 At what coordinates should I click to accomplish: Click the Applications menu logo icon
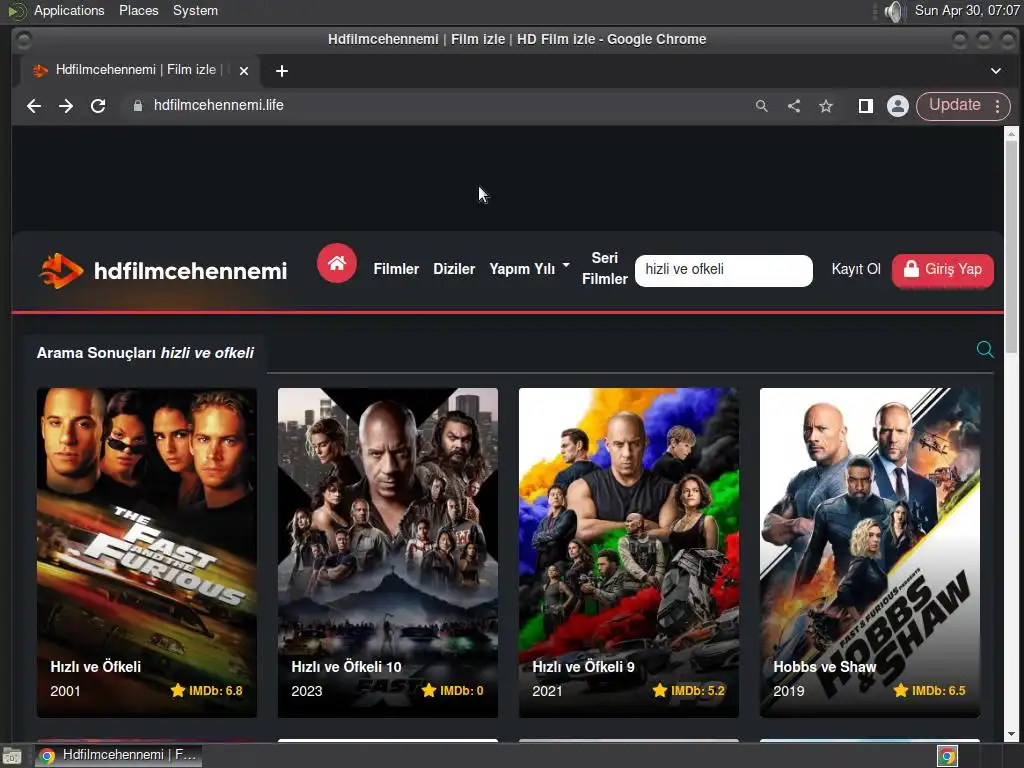tap(16, 11)
